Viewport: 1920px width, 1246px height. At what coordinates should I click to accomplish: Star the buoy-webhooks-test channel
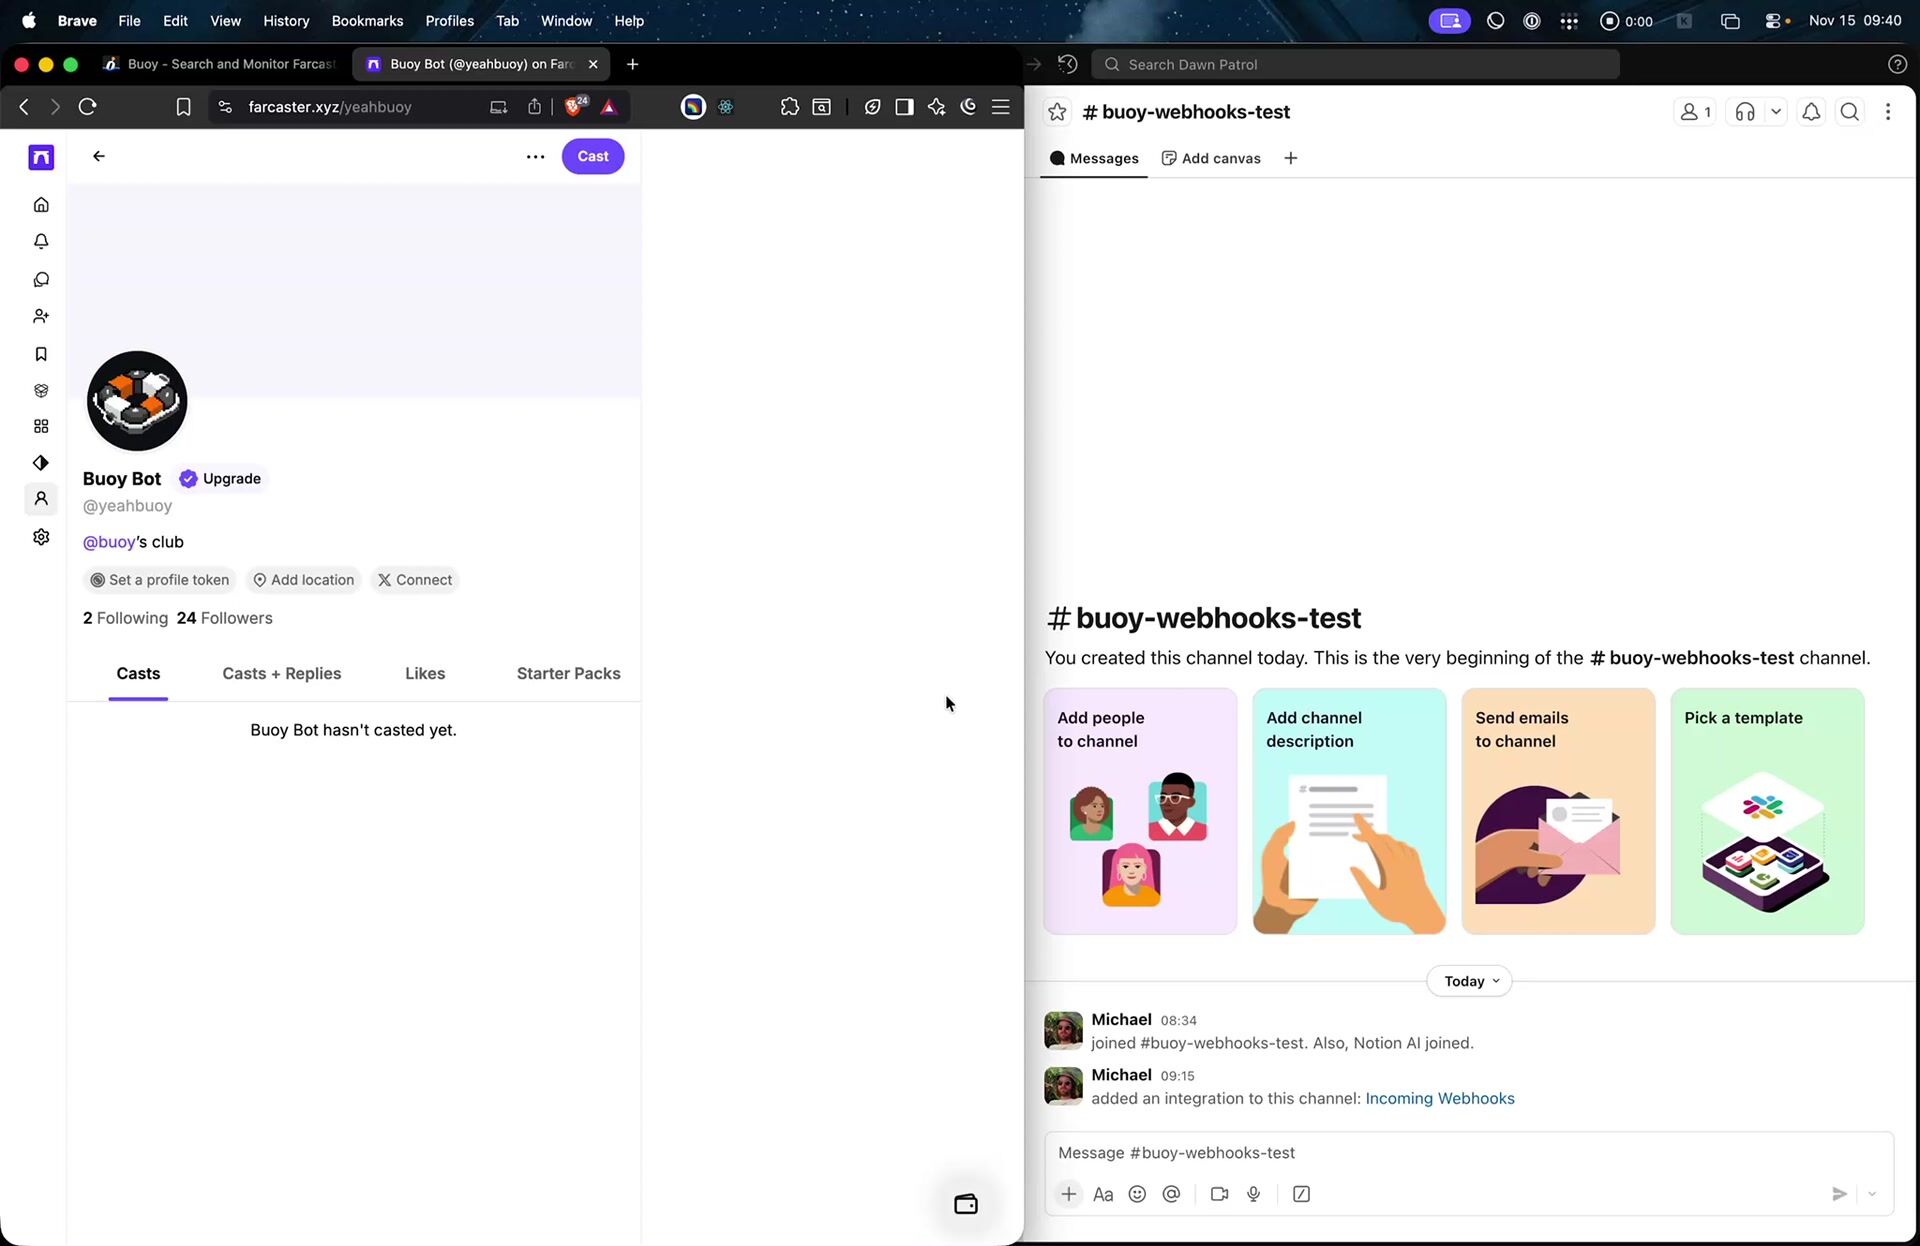pos(1057,112)
